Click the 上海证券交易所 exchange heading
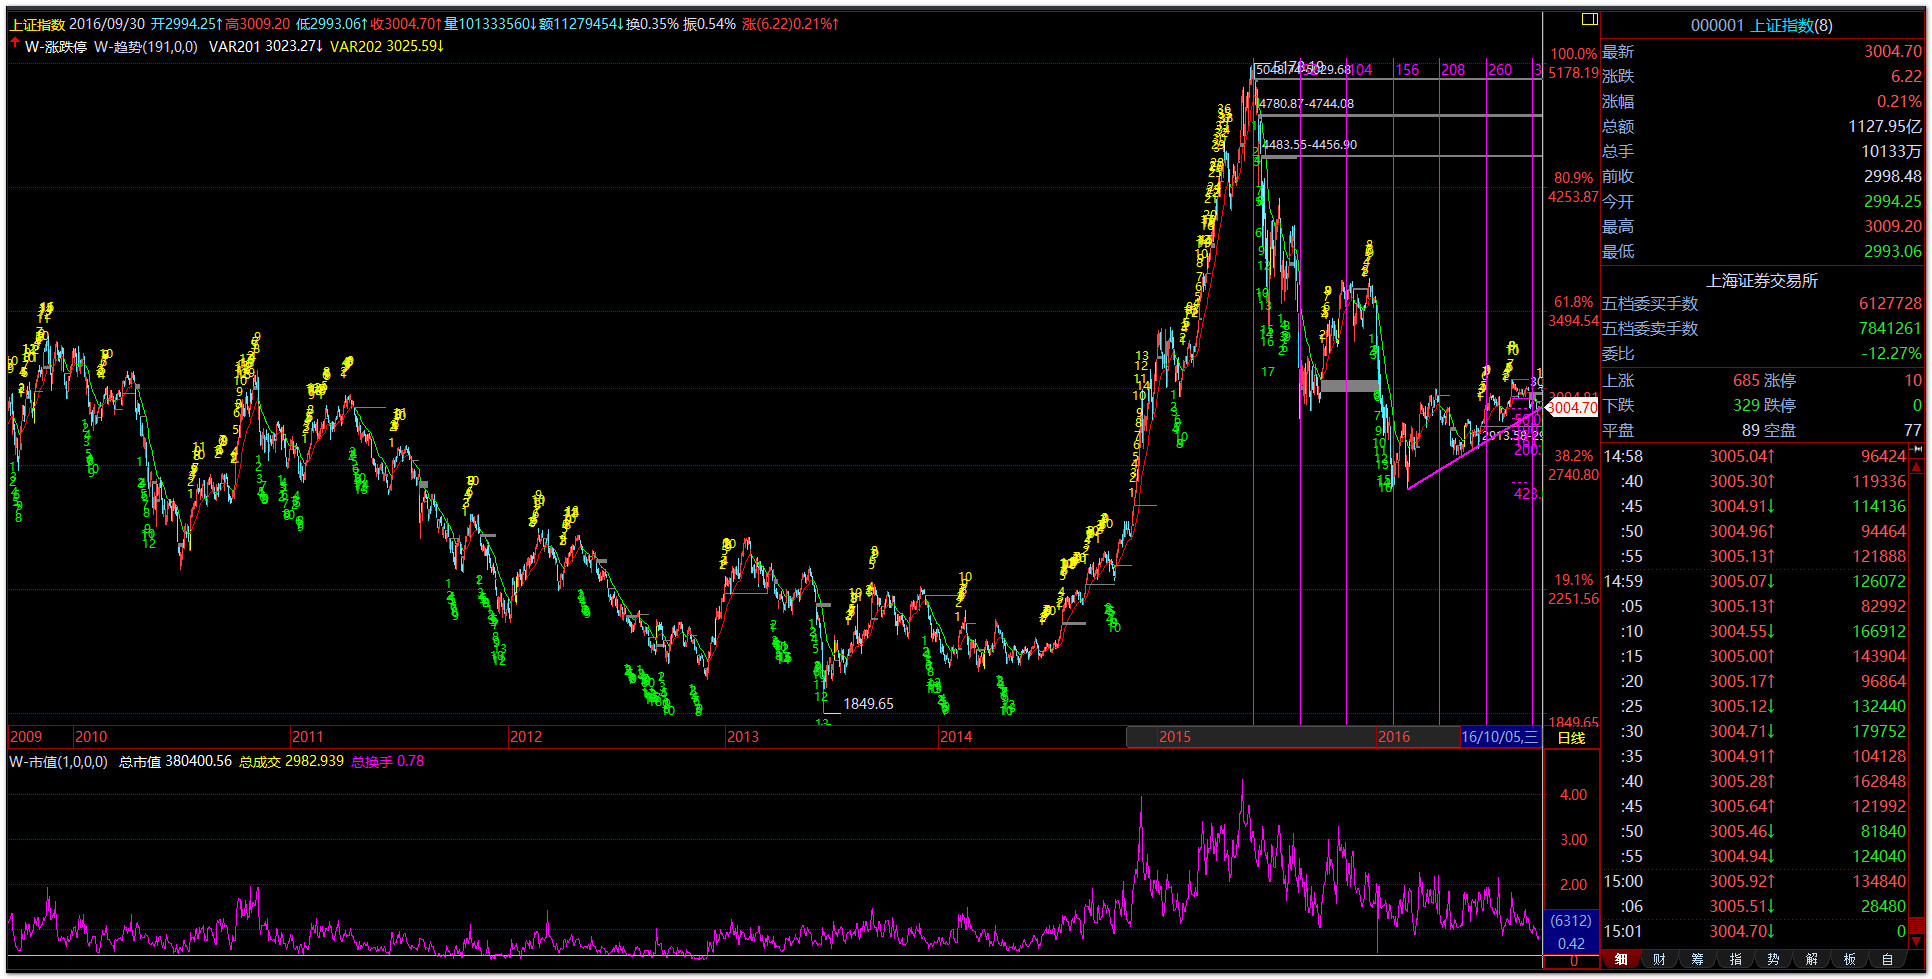Viewport: 1932px width, 979px height. (x=1761, y=281)
